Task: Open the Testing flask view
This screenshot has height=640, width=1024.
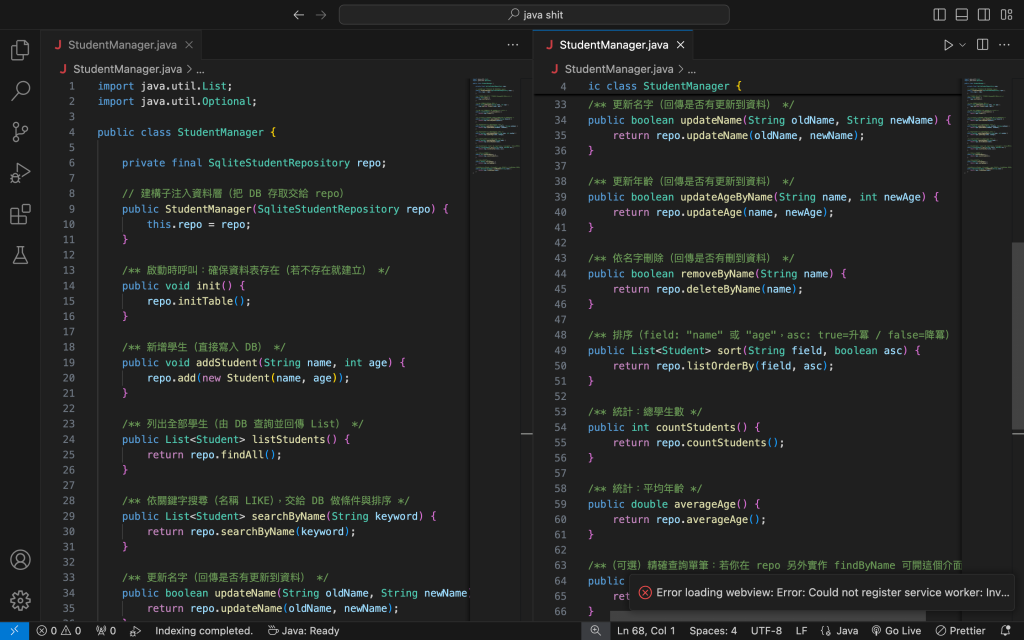Action: pos(20,255)
